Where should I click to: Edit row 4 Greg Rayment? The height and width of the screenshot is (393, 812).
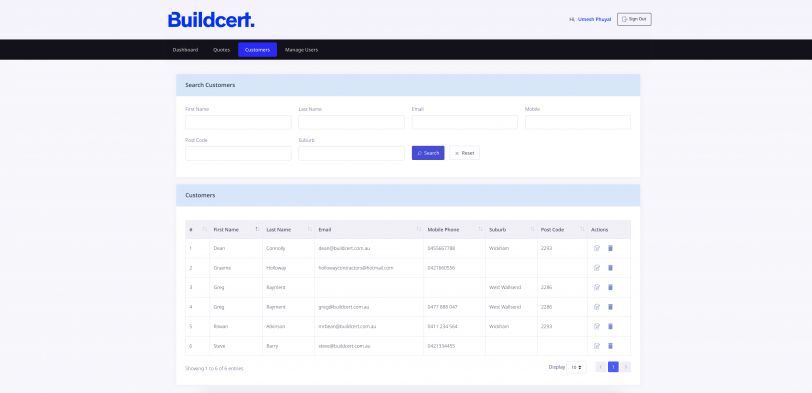(597, 307)
